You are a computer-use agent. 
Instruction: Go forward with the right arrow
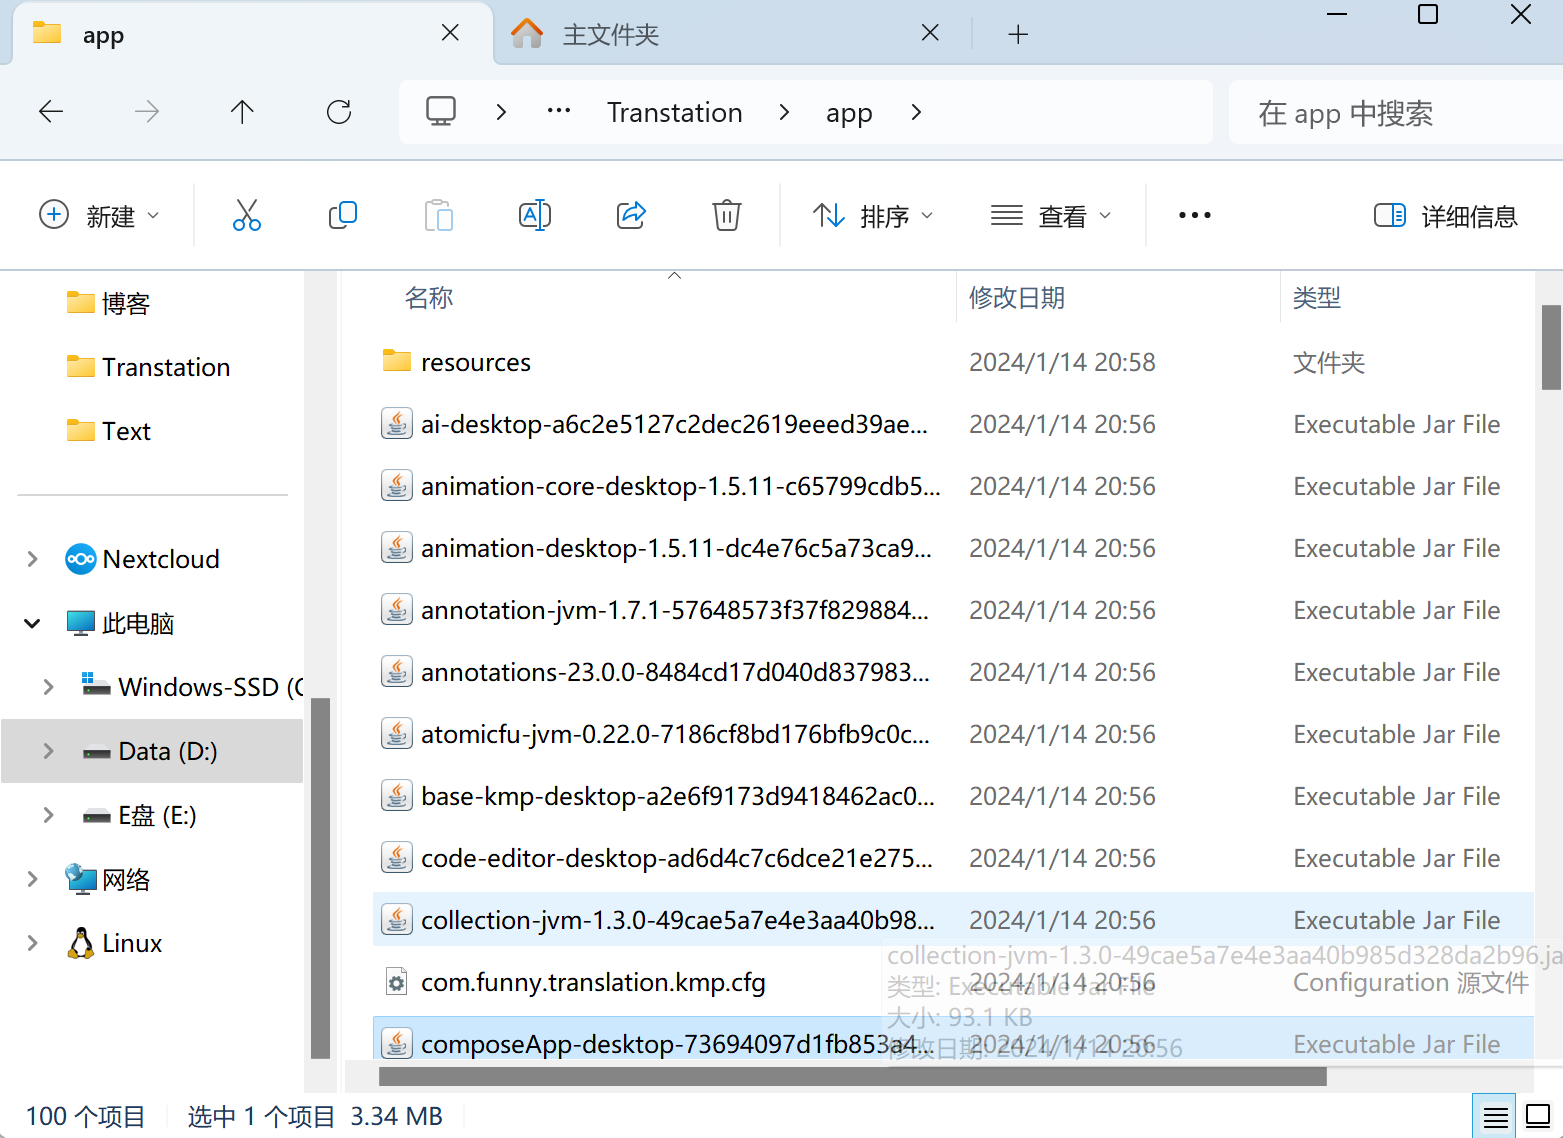(147, 111)
